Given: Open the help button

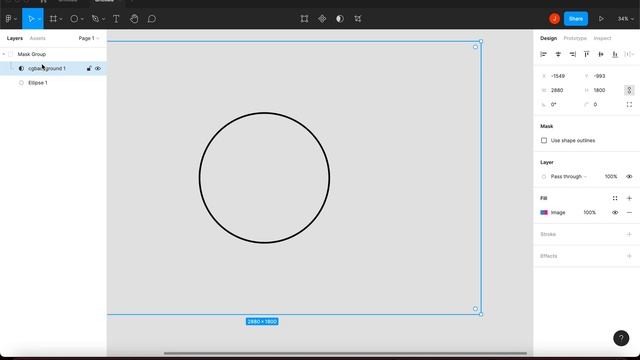Looking at the screenshot, I should coord(621,338).
